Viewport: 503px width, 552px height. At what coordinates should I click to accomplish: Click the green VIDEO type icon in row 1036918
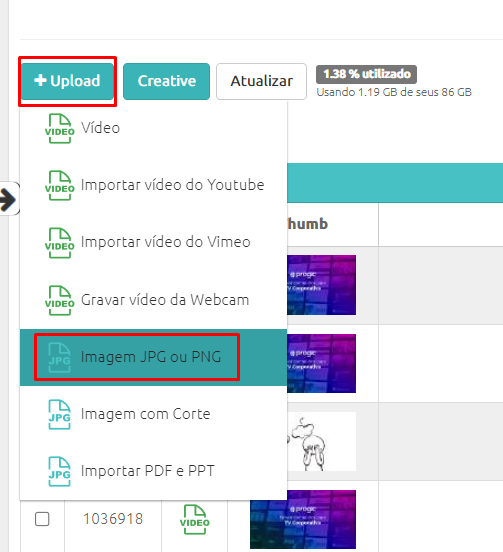click(x=195, y=519)
